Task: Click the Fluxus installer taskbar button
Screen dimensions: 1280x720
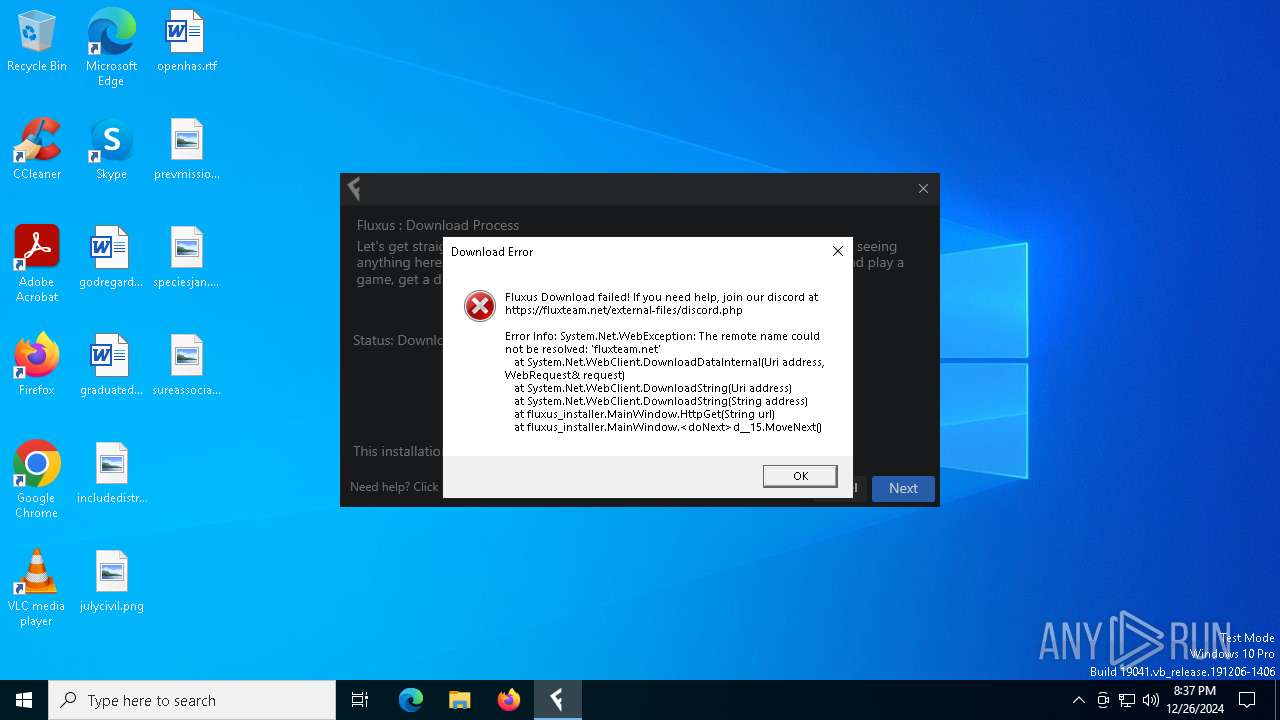Action: tap(557, 700)
